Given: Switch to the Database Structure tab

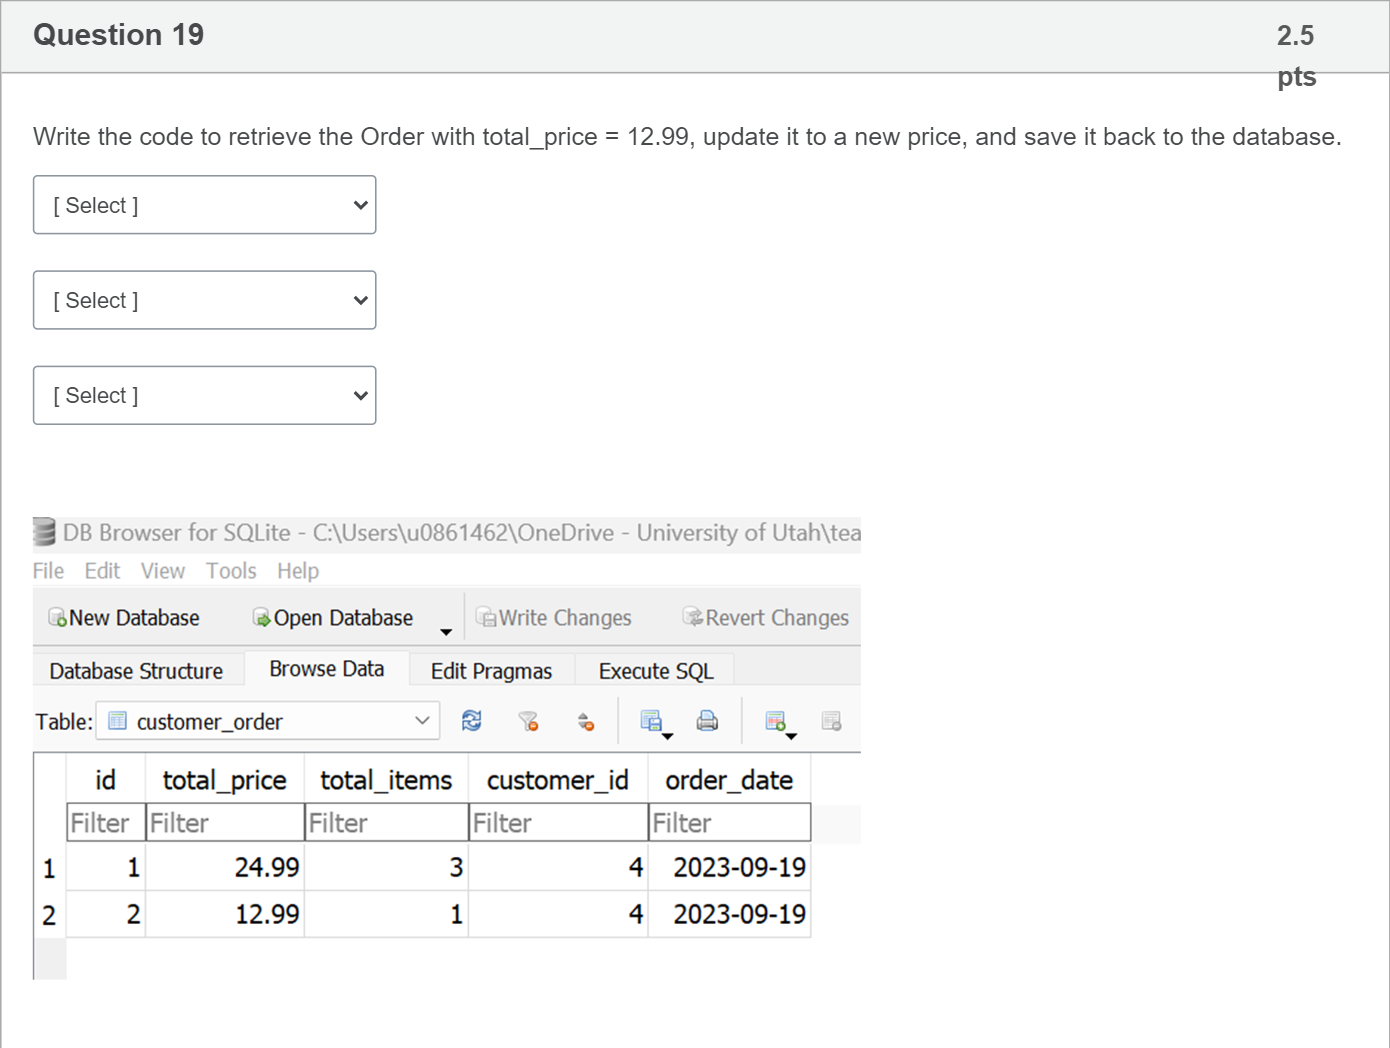Looking at the screenshot, I should point(137,671).
